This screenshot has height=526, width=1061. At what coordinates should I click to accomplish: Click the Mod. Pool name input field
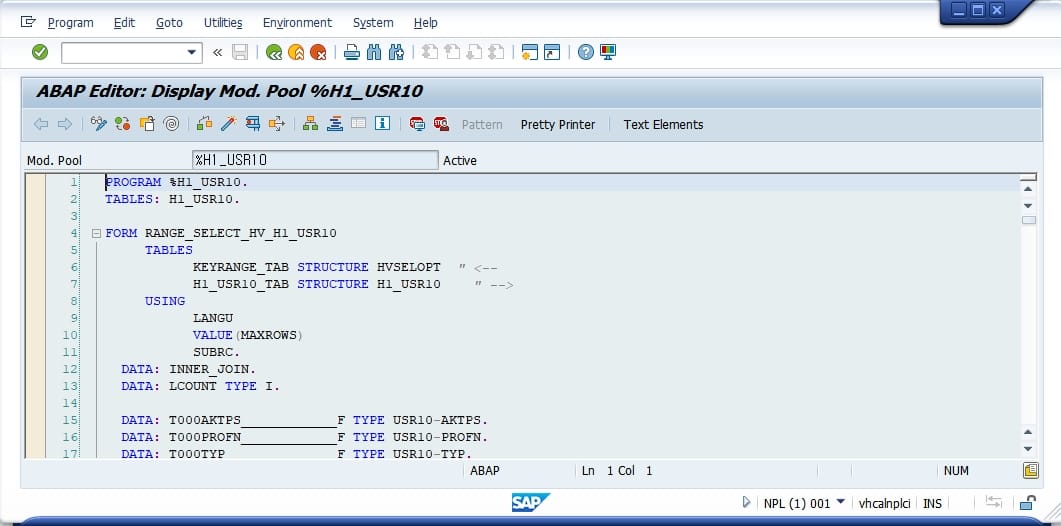[x=314, y=160]
